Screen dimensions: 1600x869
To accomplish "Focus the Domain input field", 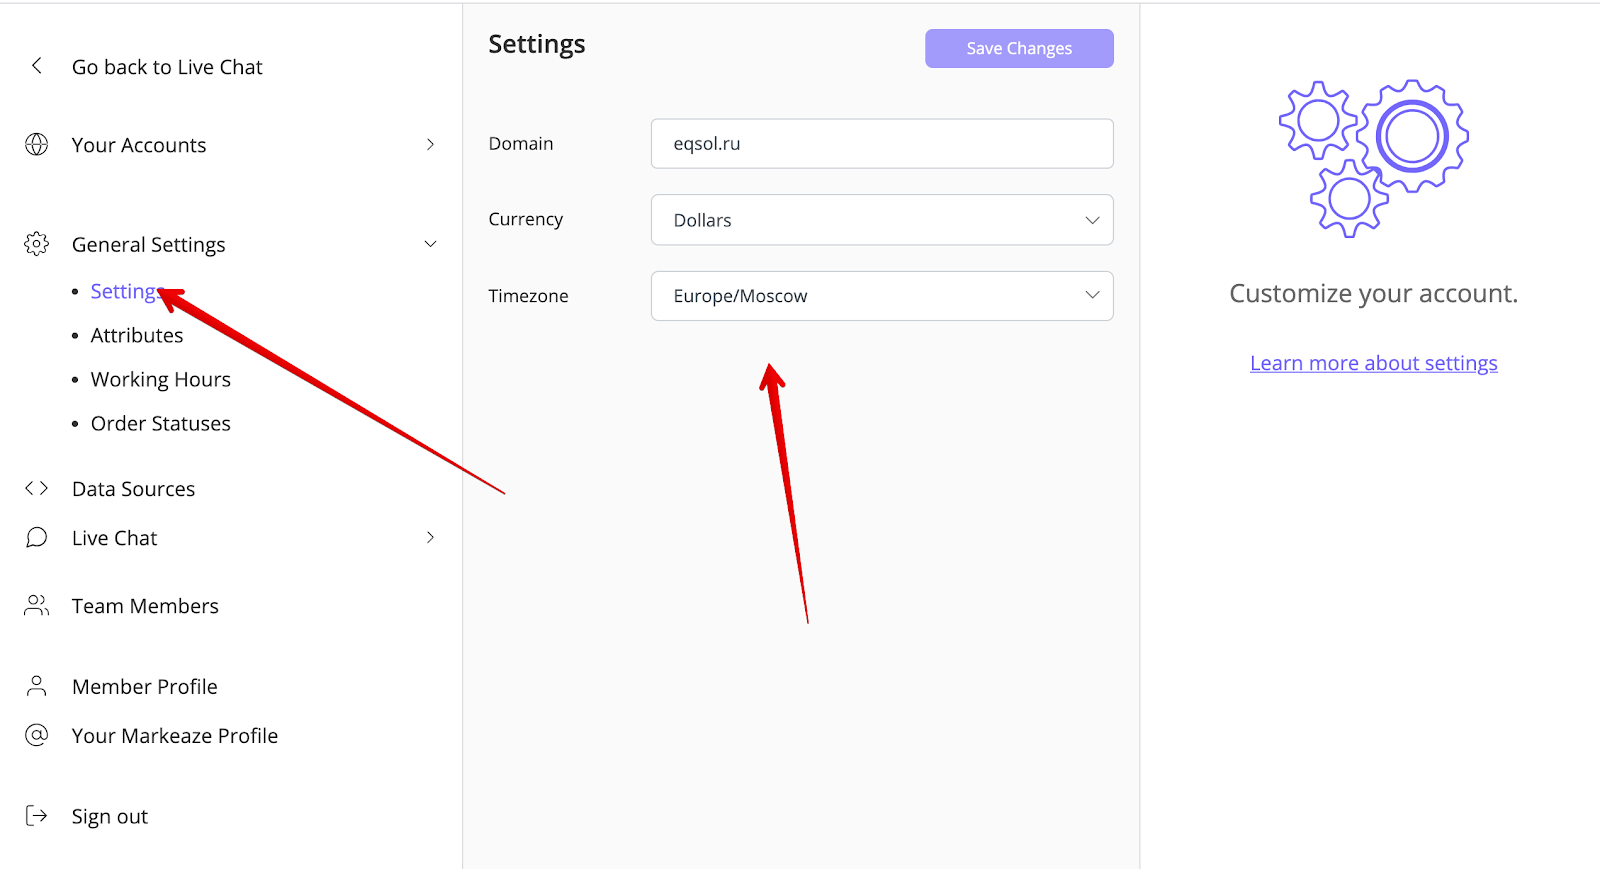I will [x=881, y=144].
